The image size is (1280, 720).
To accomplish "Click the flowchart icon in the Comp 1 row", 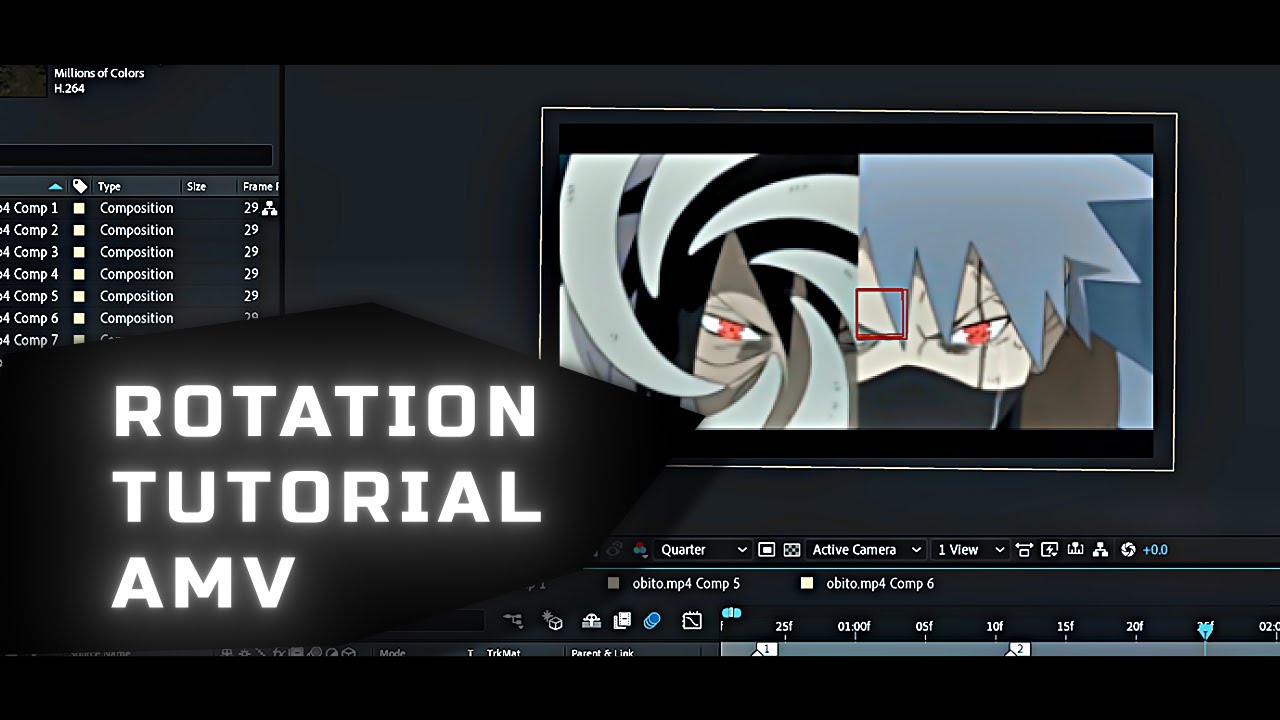I will point(269,208).
